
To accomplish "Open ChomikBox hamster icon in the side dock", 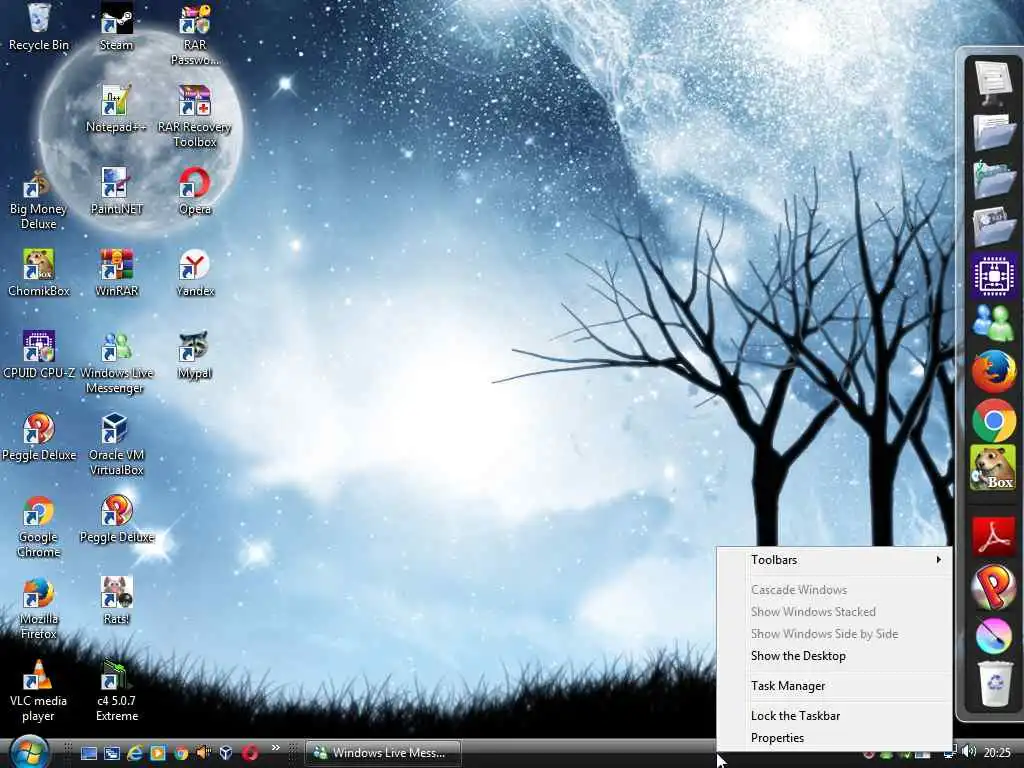I will 993,468.
